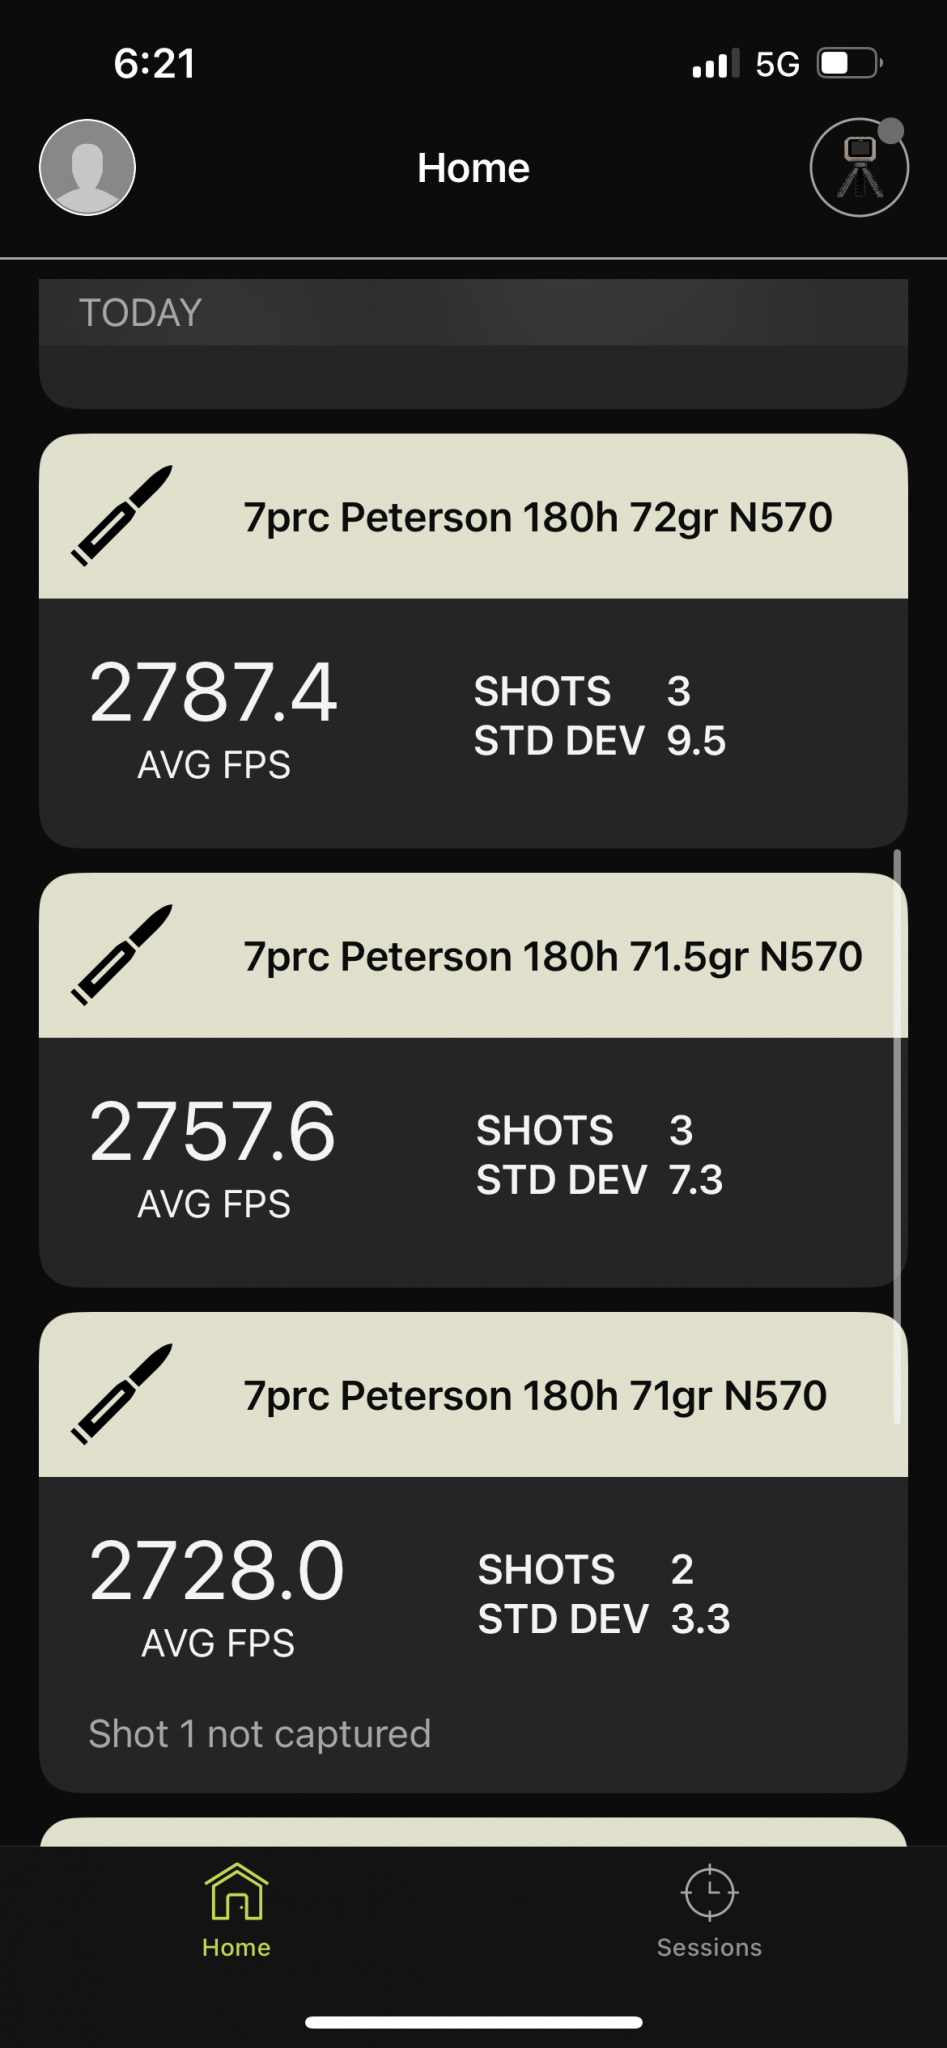The image size is (947, 2048).
Task: Tap the bullet icon for 71gr N570
Action: pyautogui.click(x=122, y=1393)
